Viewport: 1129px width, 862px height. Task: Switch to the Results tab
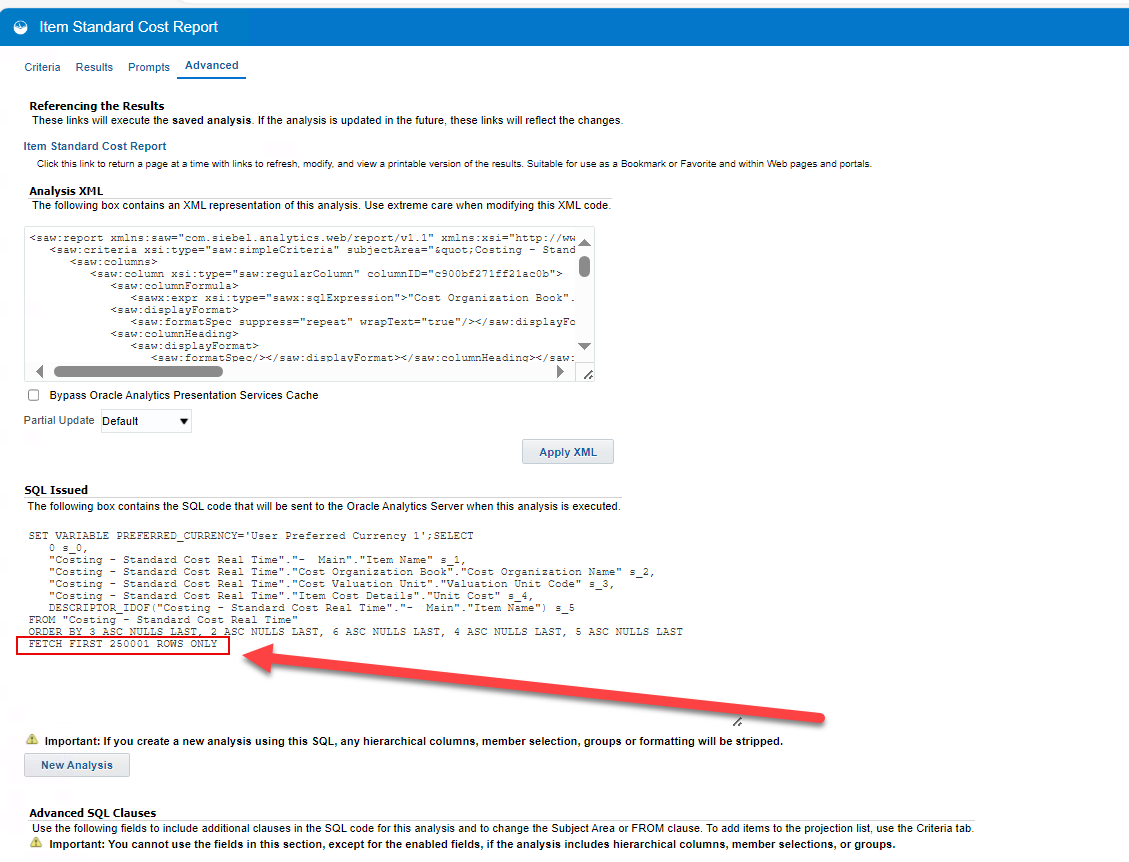pos(94,67)
